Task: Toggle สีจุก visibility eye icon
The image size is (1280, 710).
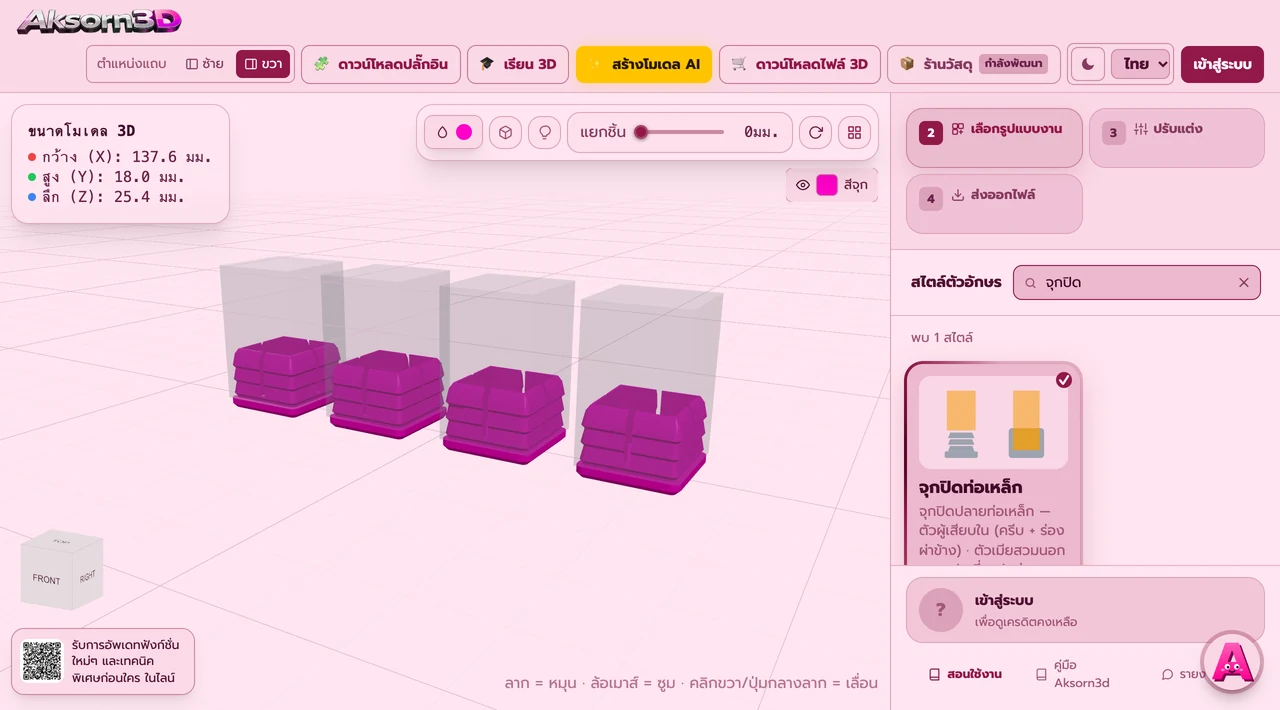Action: (803, 185)
